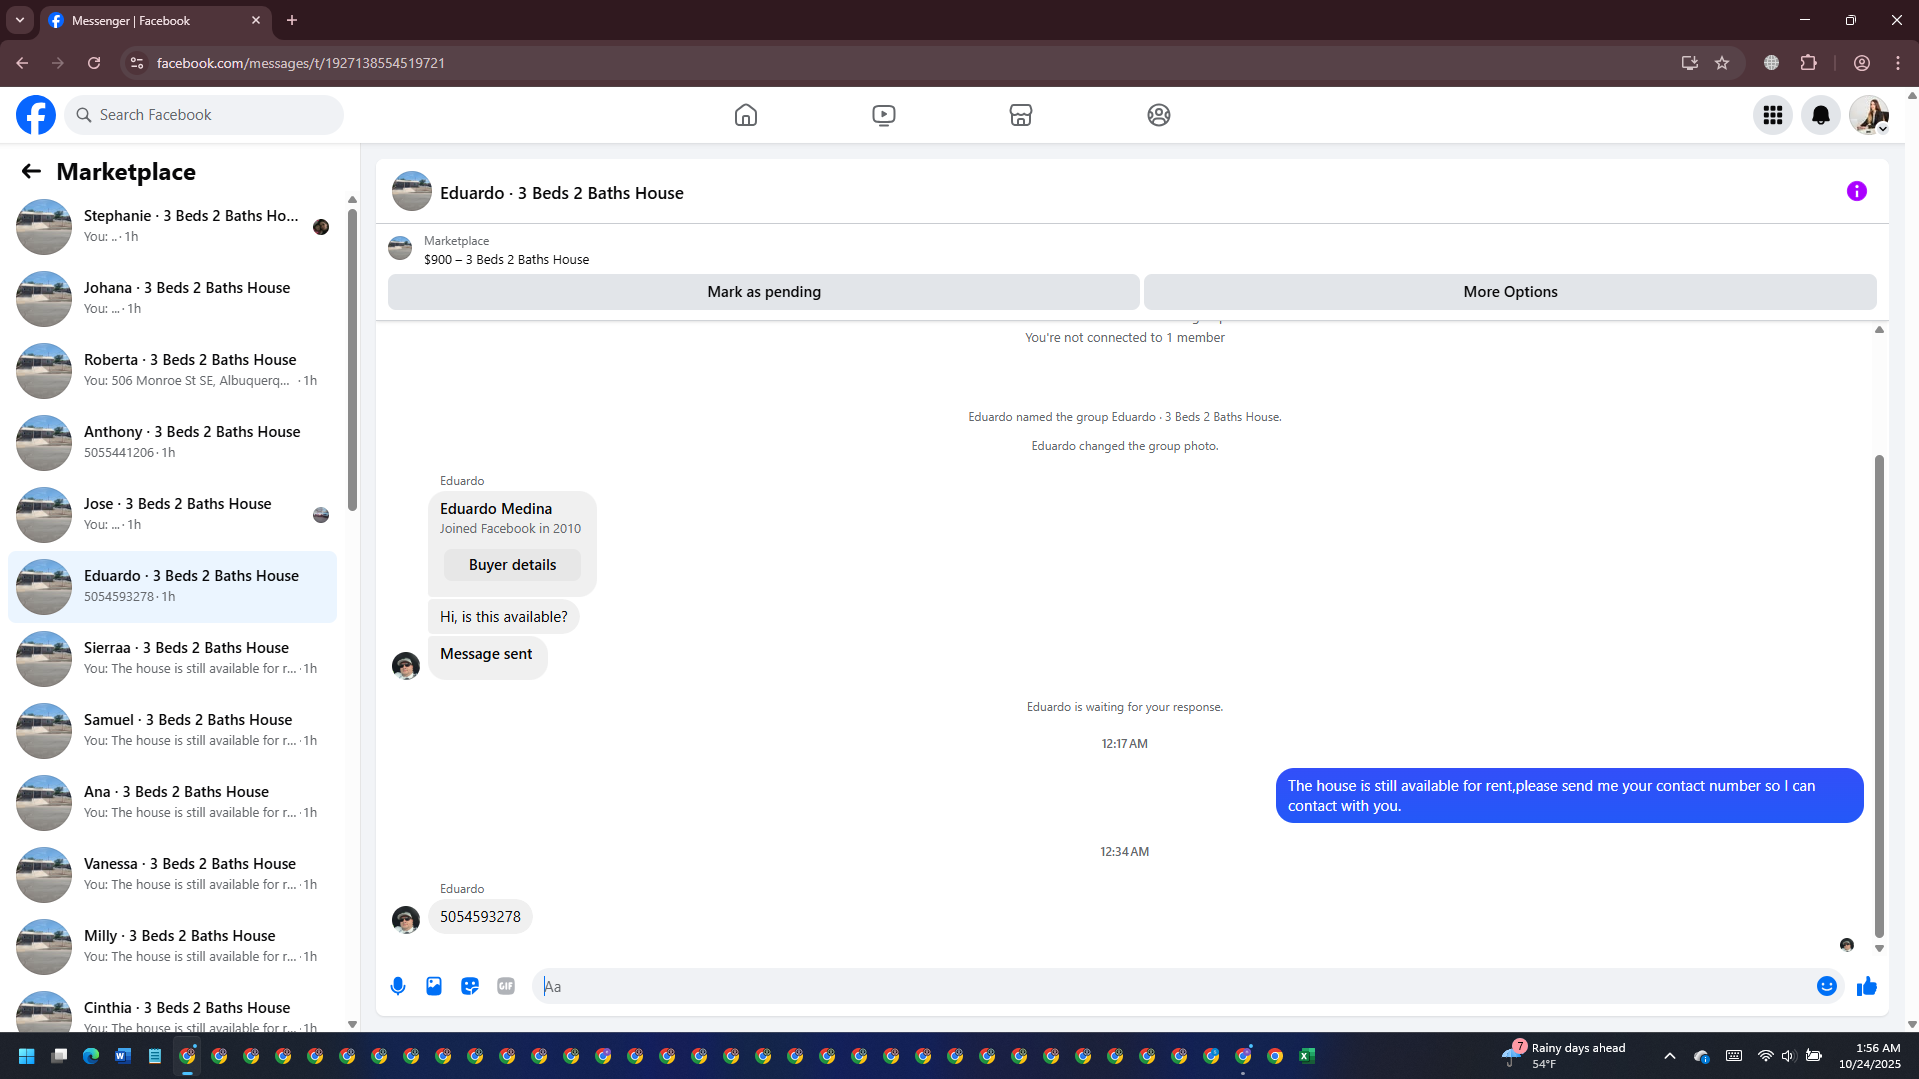
Task: View Buyer details for Eduardo Medina
Action: point(512,565)
